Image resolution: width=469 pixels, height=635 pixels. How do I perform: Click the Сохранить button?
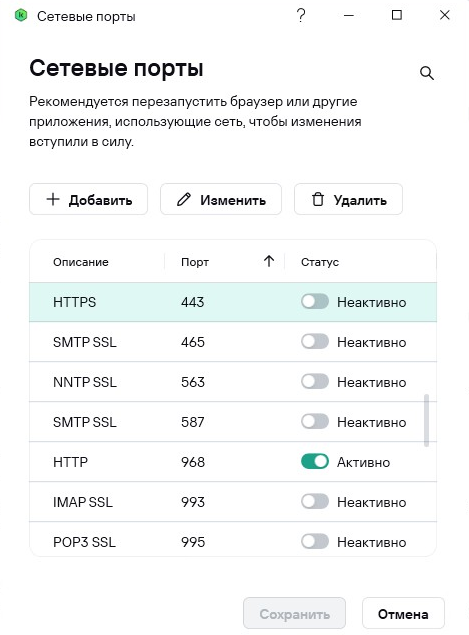click(294, 614)
